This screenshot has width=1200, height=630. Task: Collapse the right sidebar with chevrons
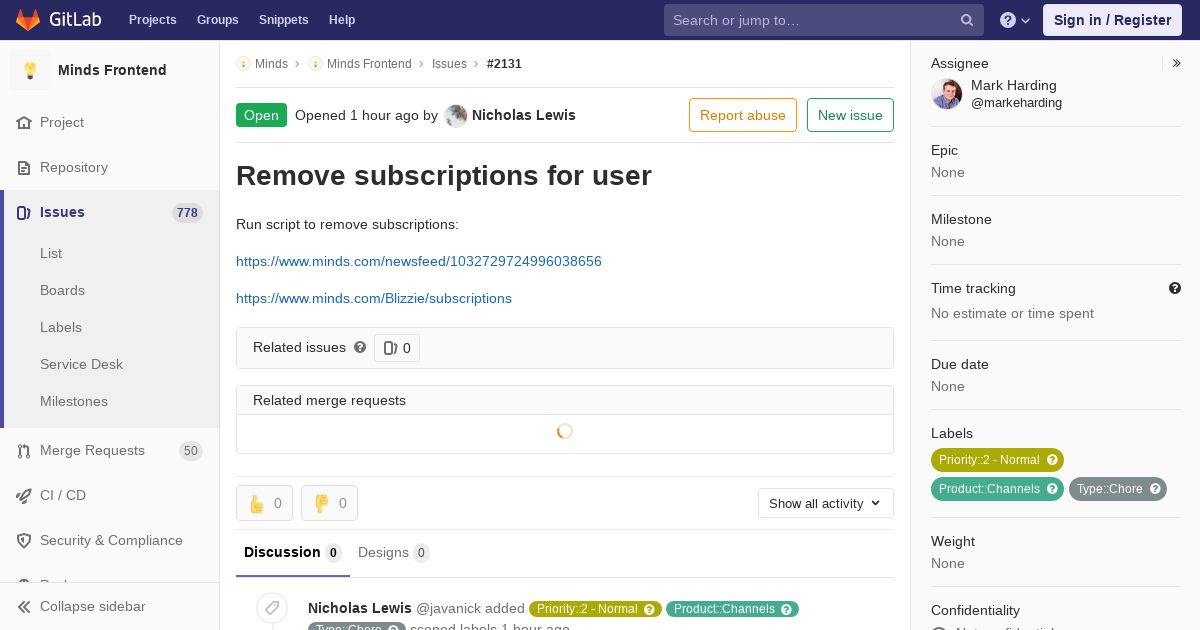pyautogui.click(x=1177, y=63)
